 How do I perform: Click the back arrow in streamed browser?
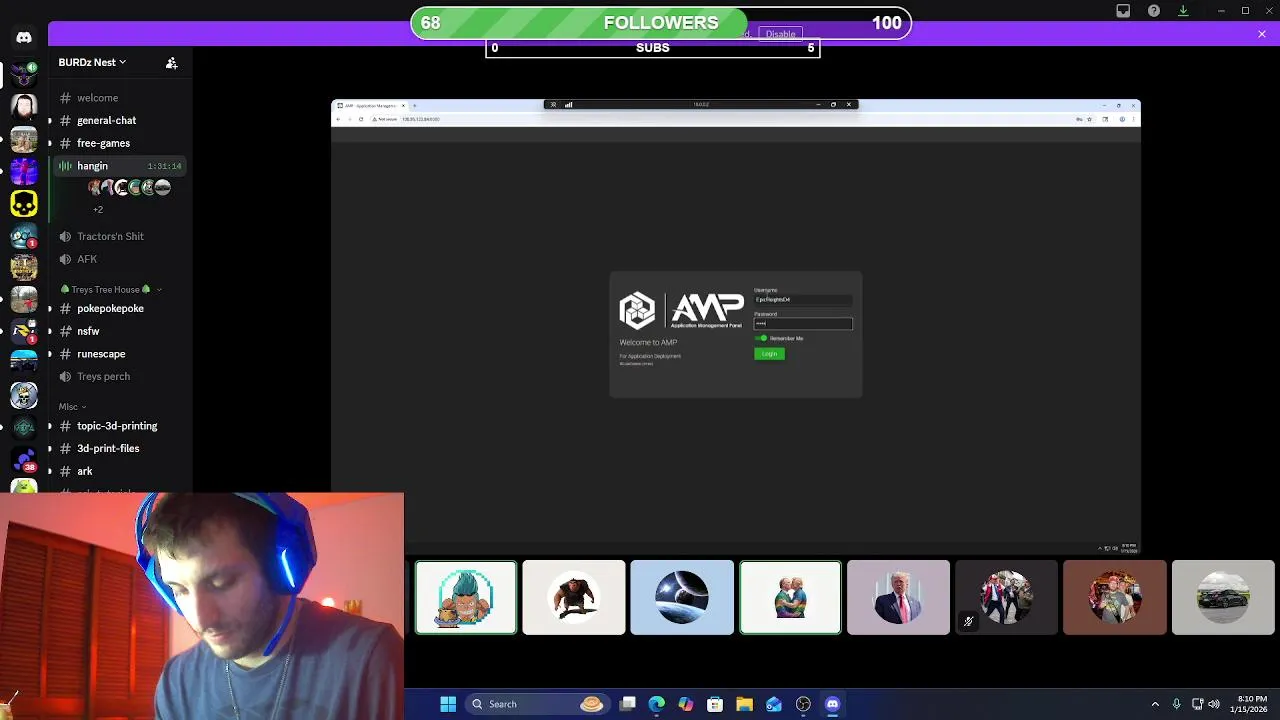pos(338,119)
